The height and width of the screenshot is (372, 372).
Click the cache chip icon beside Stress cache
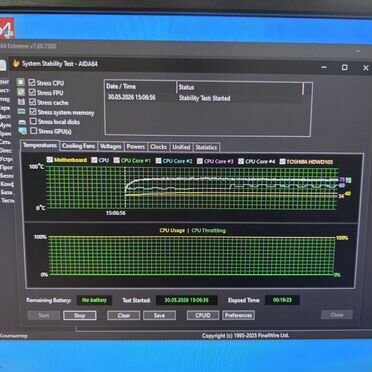(21, 102)
